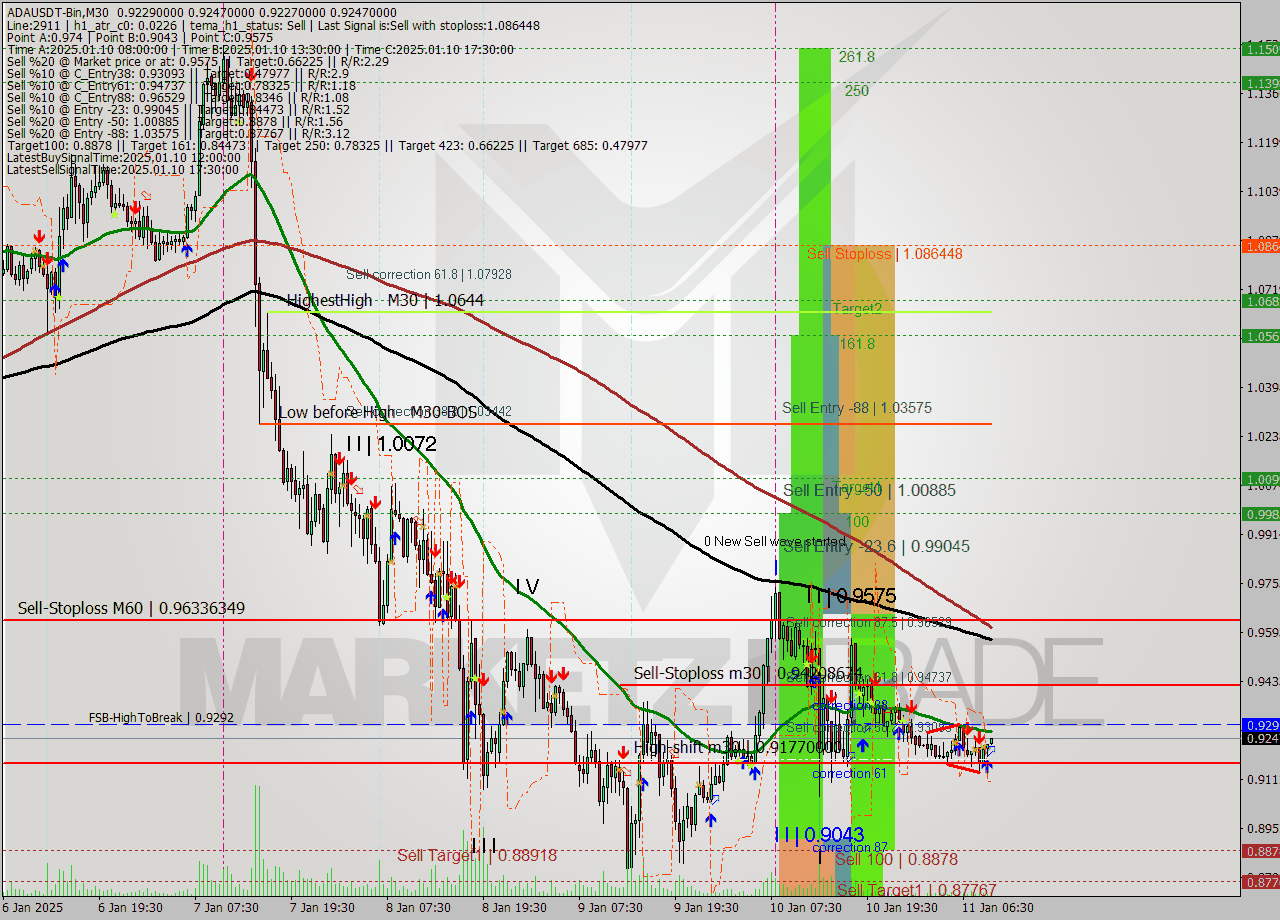This screenshot has width=1280, height=920.
Task: Click the '261.8' Fibonacci level label
Action: 857,57
